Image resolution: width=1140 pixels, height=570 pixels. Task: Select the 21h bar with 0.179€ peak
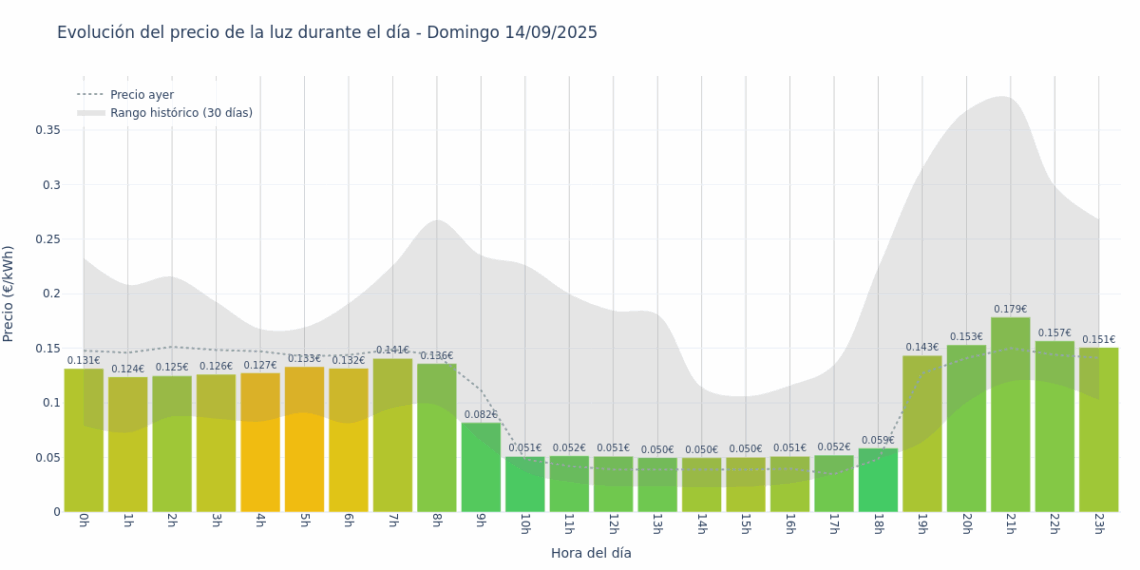click(1010, 415)
